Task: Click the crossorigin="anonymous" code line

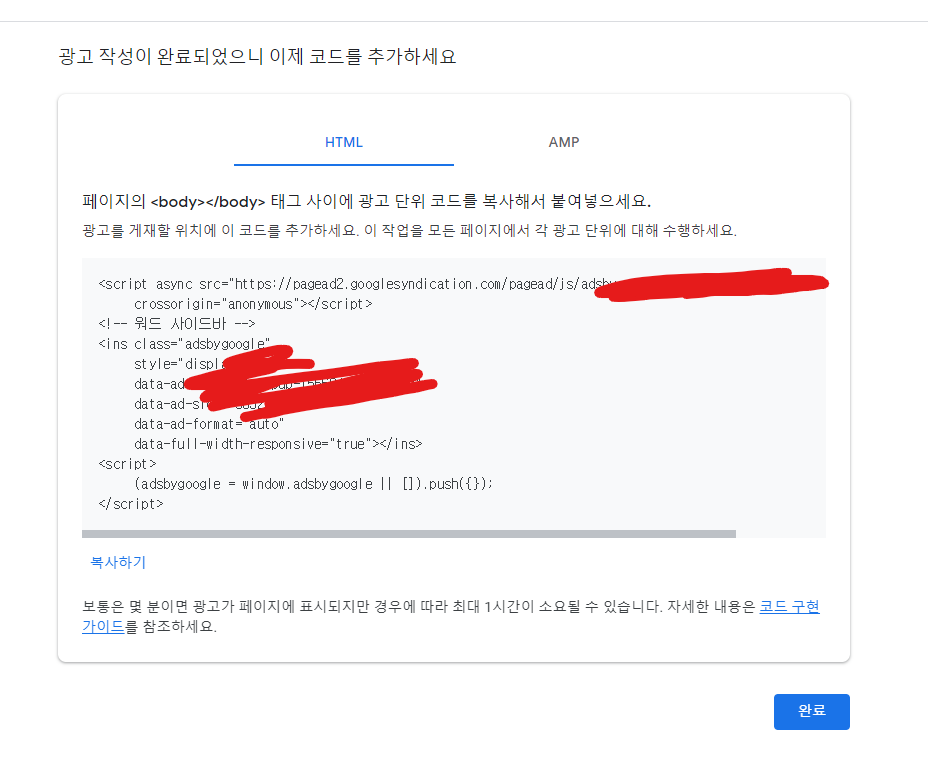Action: point(253,304)
